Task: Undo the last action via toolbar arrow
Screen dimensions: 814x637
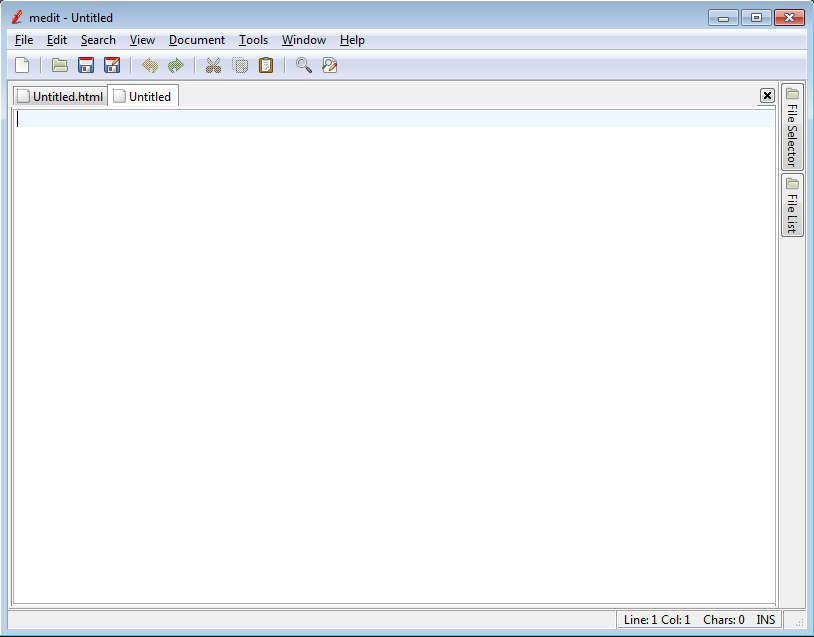Action: tap(150, 65)
